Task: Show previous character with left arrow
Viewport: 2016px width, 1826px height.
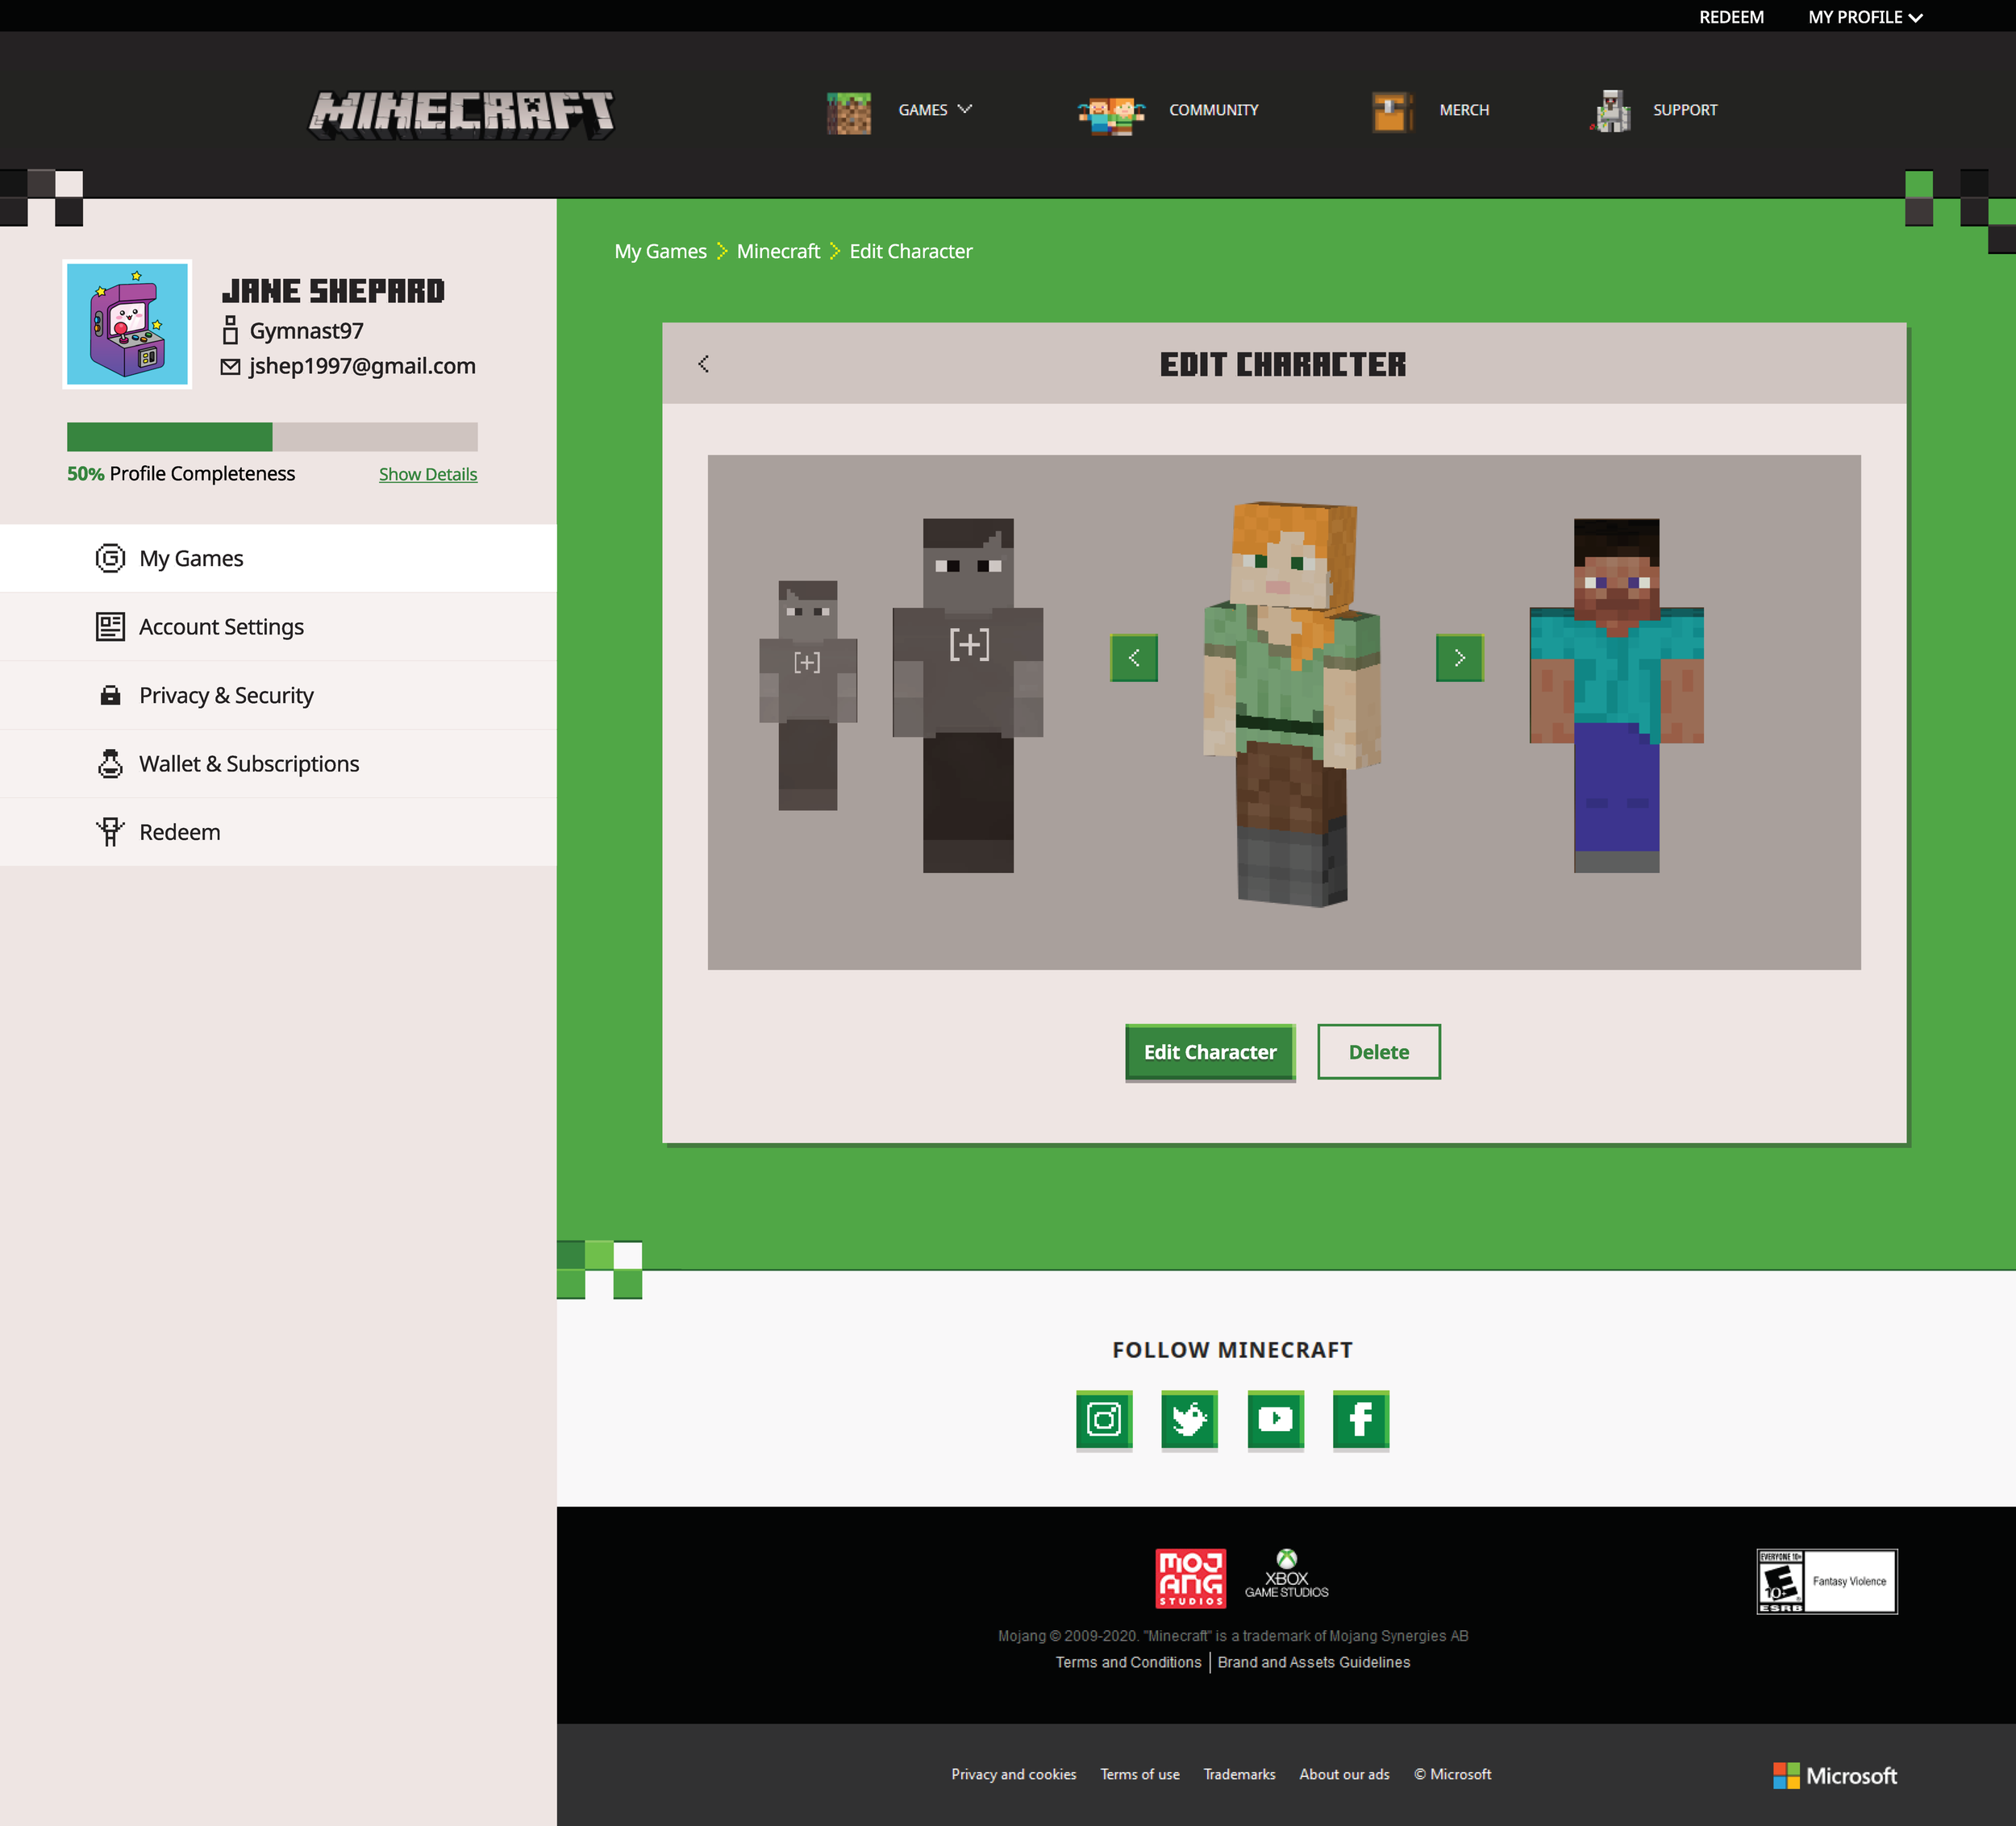Action: 1134,657
